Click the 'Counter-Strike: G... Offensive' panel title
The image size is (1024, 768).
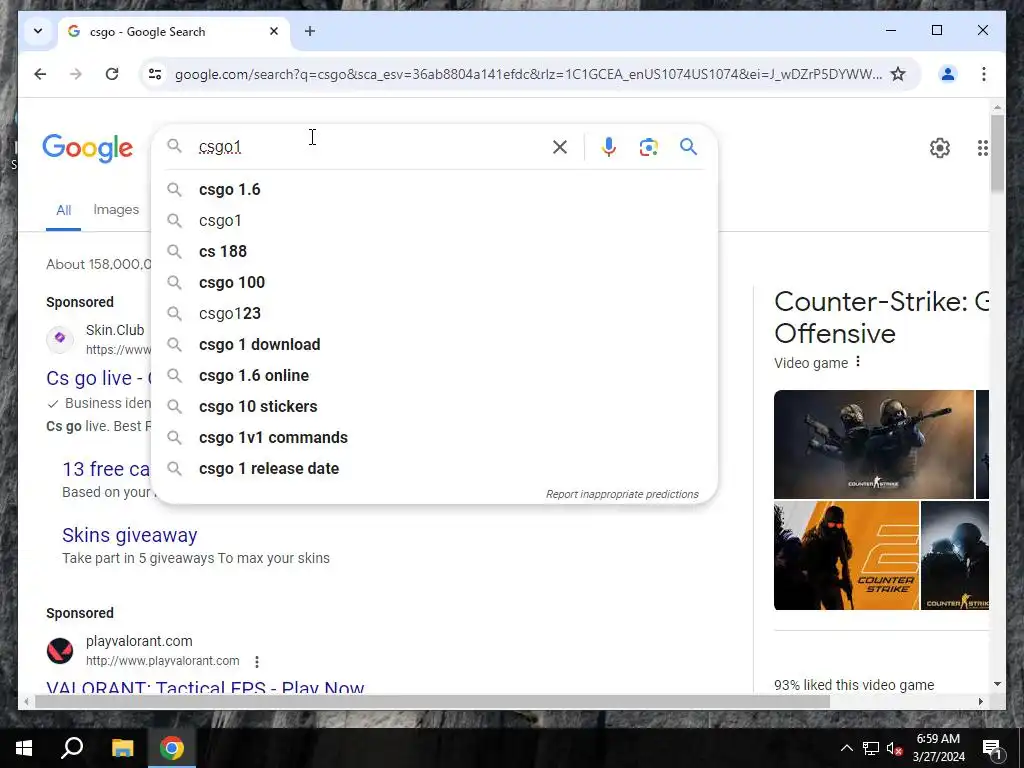[882, 317]
